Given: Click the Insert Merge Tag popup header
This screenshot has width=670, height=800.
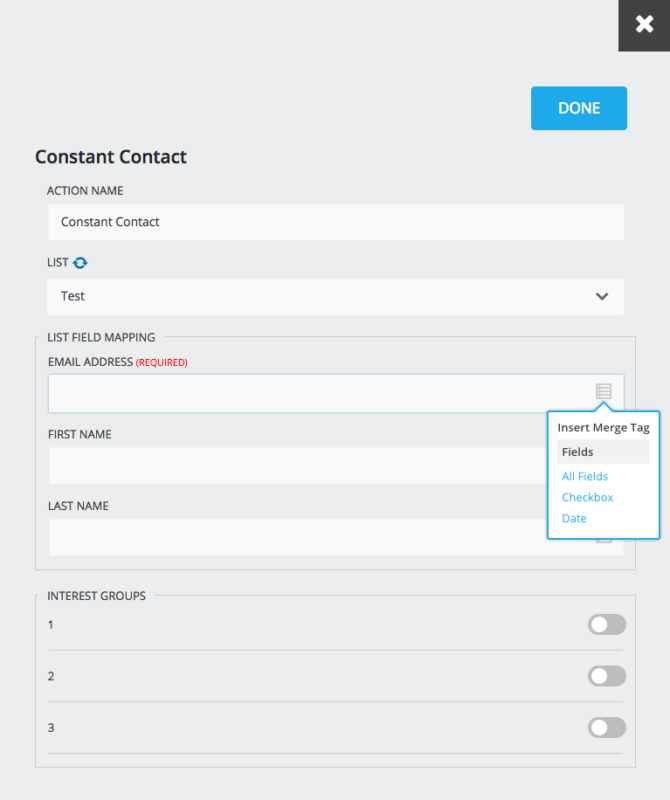Looking at the screenshot, I should click(603, 427).
